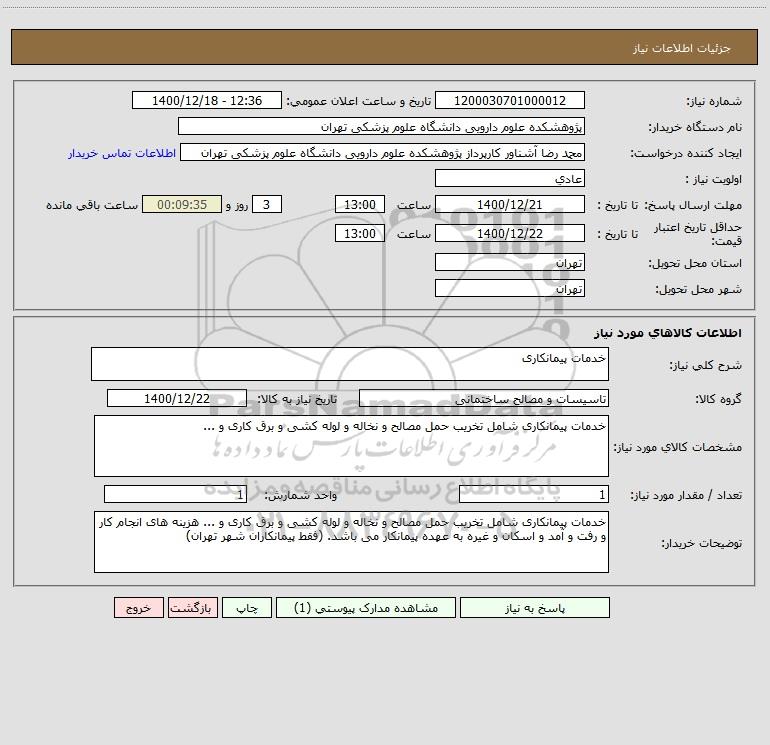Click the label 'حداقل تاریخ اعتبار قیمت:'
This screenshot has width=770, height=745.
tap(698, 234)
